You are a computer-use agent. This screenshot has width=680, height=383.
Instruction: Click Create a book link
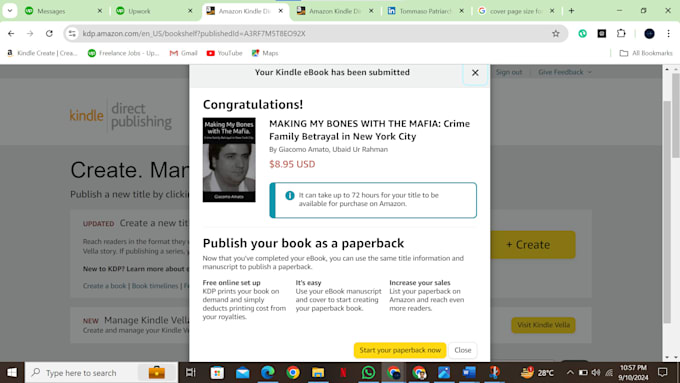coord(104,286)
